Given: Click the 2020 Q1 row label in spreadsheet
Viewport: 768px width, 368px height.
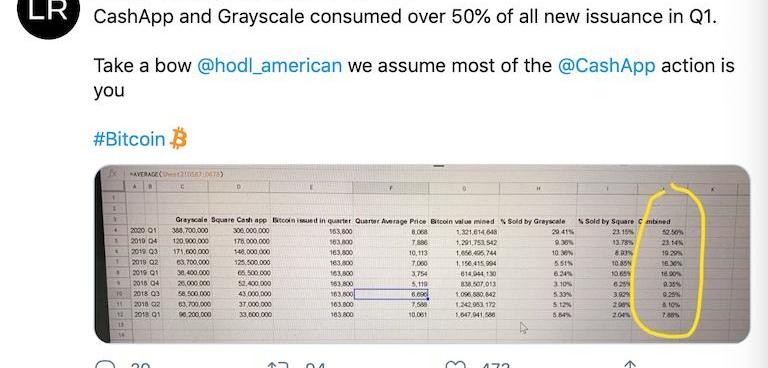Looking at the screenshot, I should (x=142, y=230).
